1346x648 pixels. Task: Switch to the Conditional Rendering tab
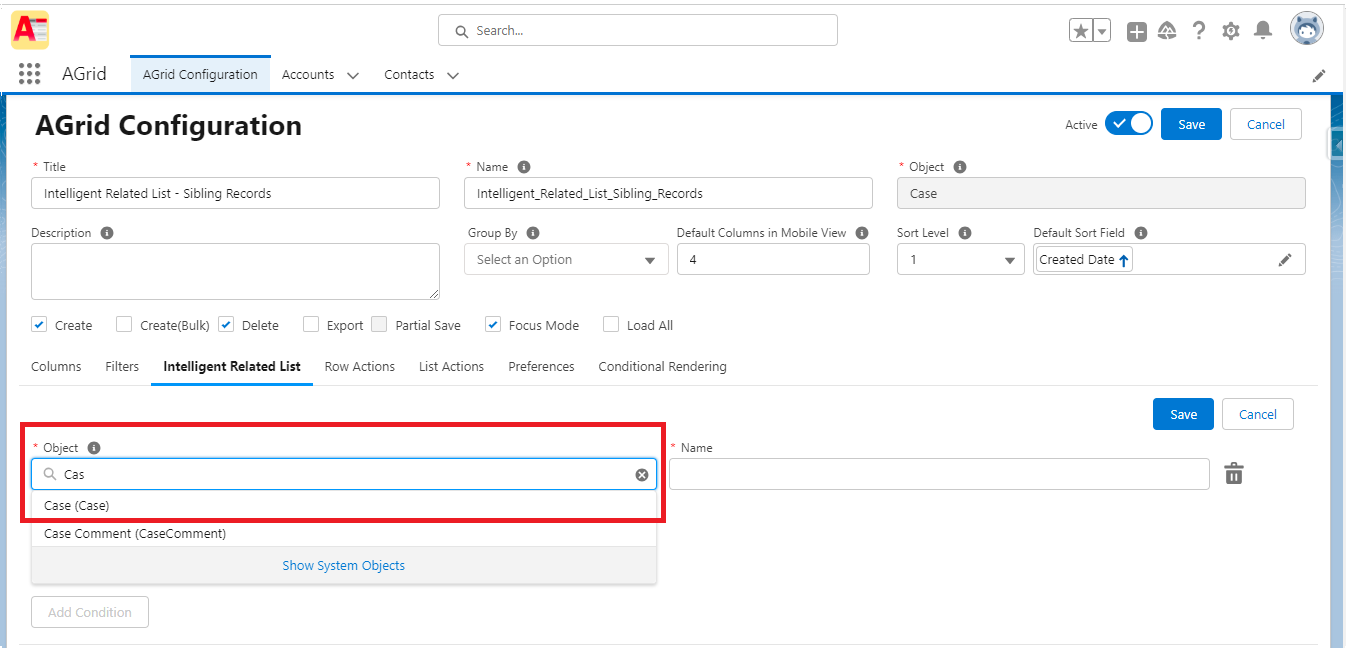pos(662,367)
